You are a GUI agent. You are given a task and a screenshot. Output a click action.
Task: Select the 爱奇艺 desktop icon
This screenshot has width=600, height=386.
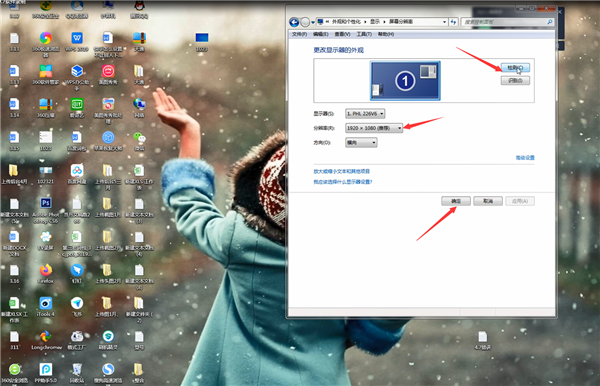(77, 108)
